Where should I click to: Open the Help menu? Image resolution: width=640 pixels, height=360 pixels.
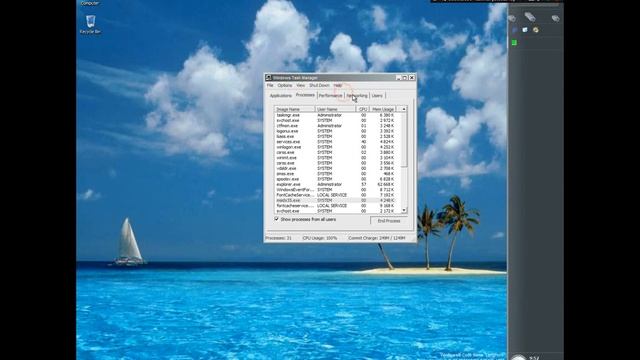coord(338,85)
